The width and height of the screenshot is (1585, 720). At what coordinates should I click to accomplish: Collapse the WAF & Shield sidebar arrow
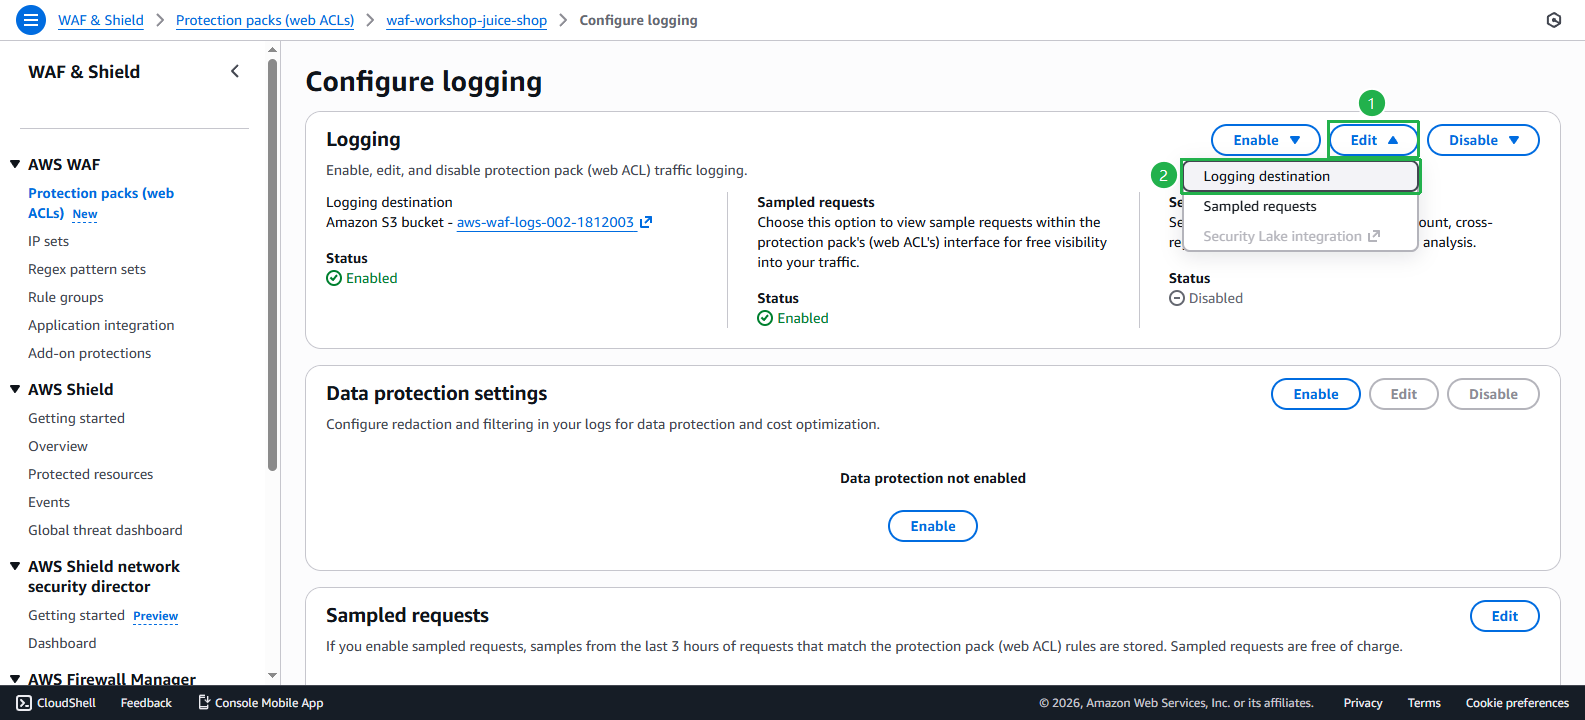pos(235,71)
